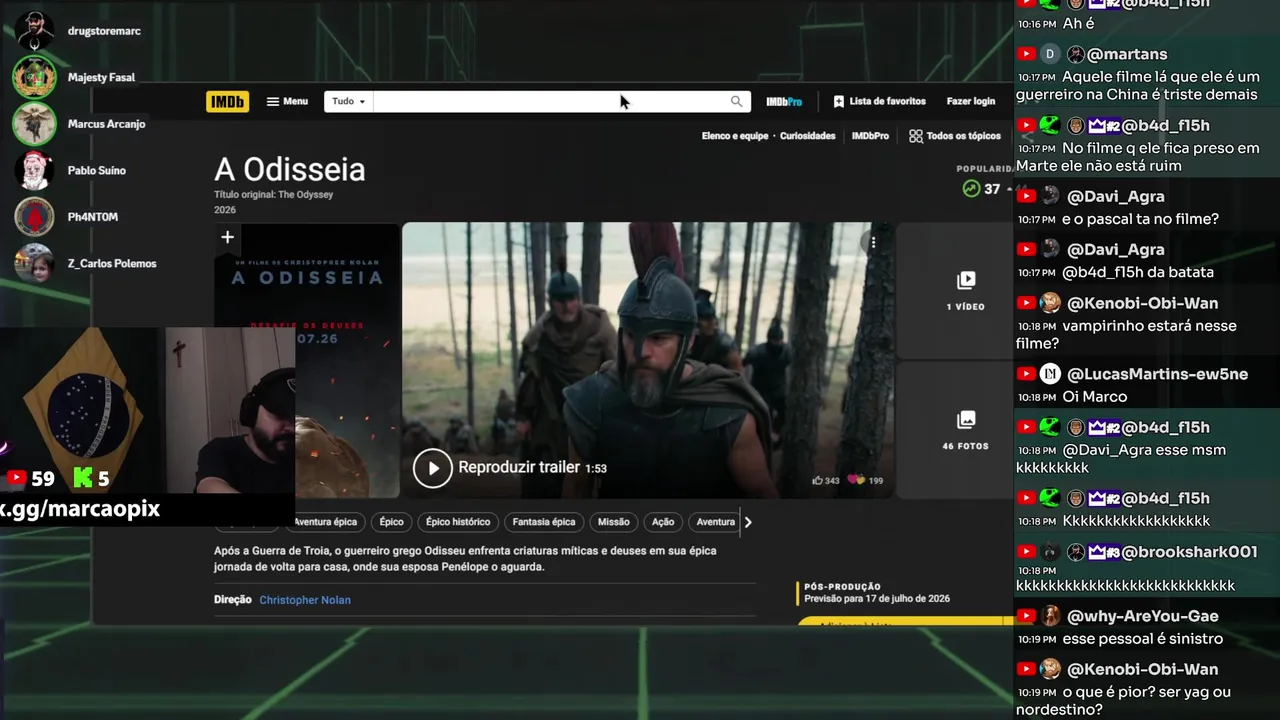Open the 46 FOTOS tile
Screen dimensions: 1280x720
click(x=965, y=430)
